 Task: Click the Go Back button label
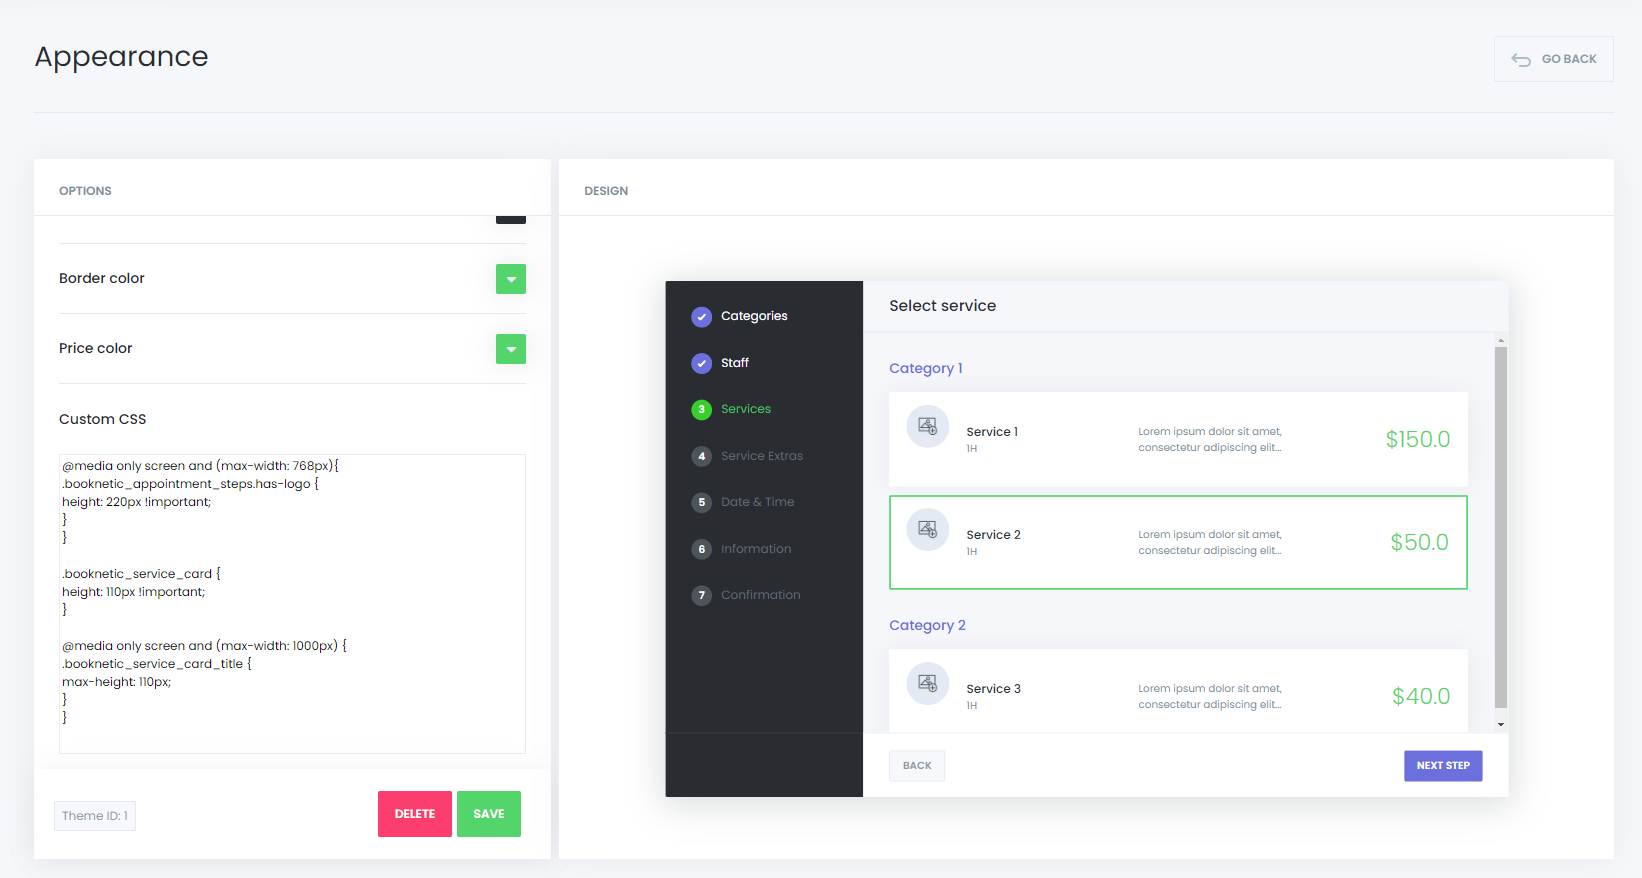pos(1569,59)
